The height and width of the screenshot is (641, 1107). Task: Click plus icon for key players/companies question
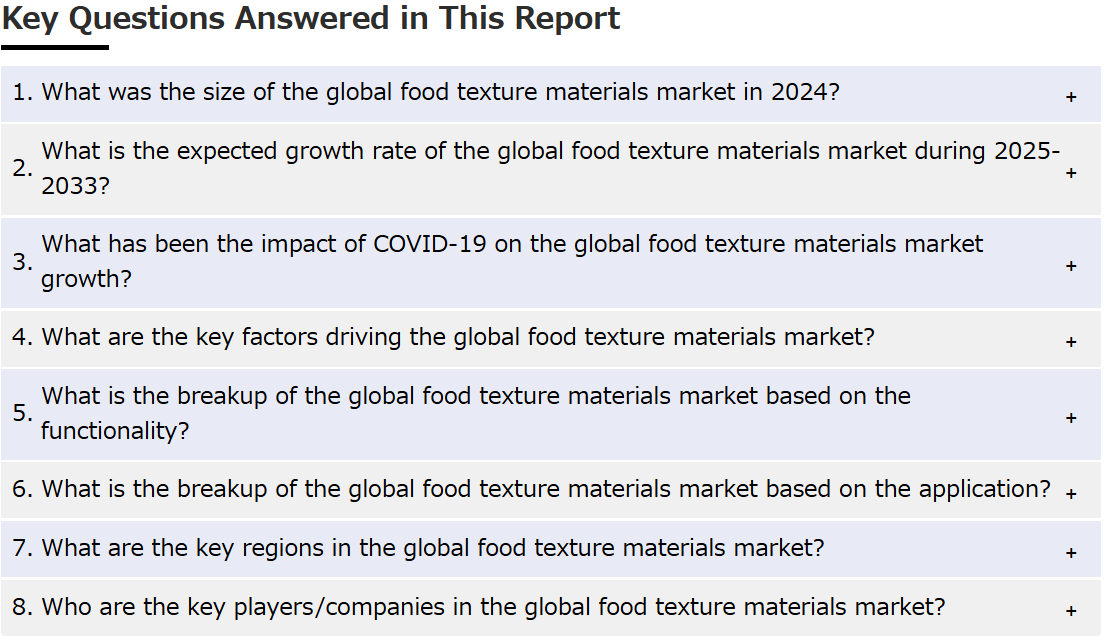pyautogui.click(x=1071, y=611)
